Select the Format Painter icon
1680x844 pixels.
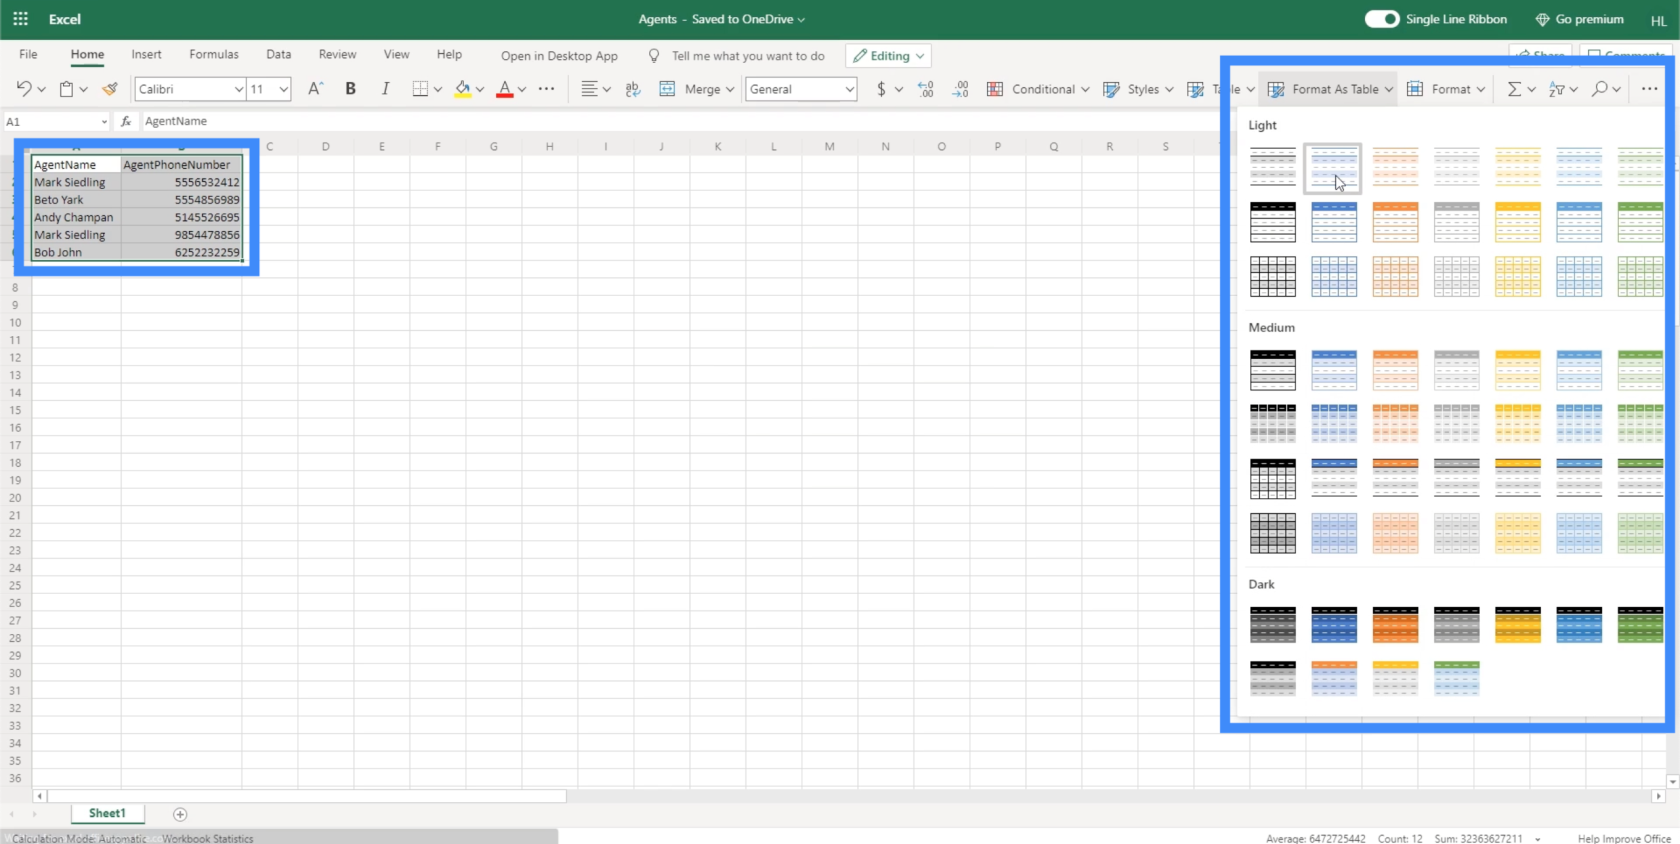(110, 89)
